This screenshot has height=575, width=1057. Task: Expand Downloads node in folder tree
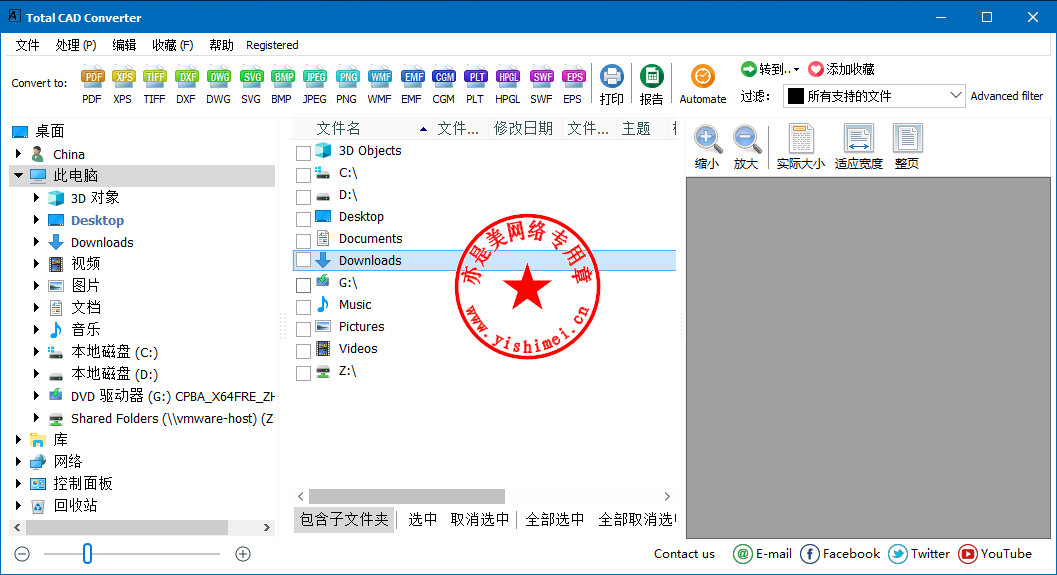click(x=36, y=241)
